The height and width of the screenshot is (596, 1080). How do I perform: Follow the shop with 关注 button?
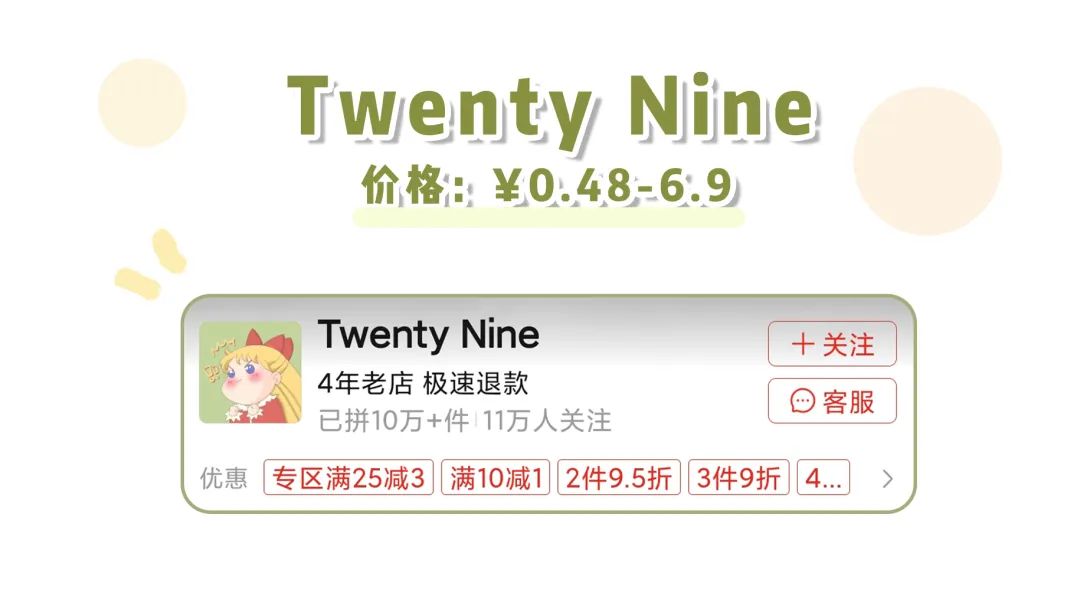coord(832,344)
